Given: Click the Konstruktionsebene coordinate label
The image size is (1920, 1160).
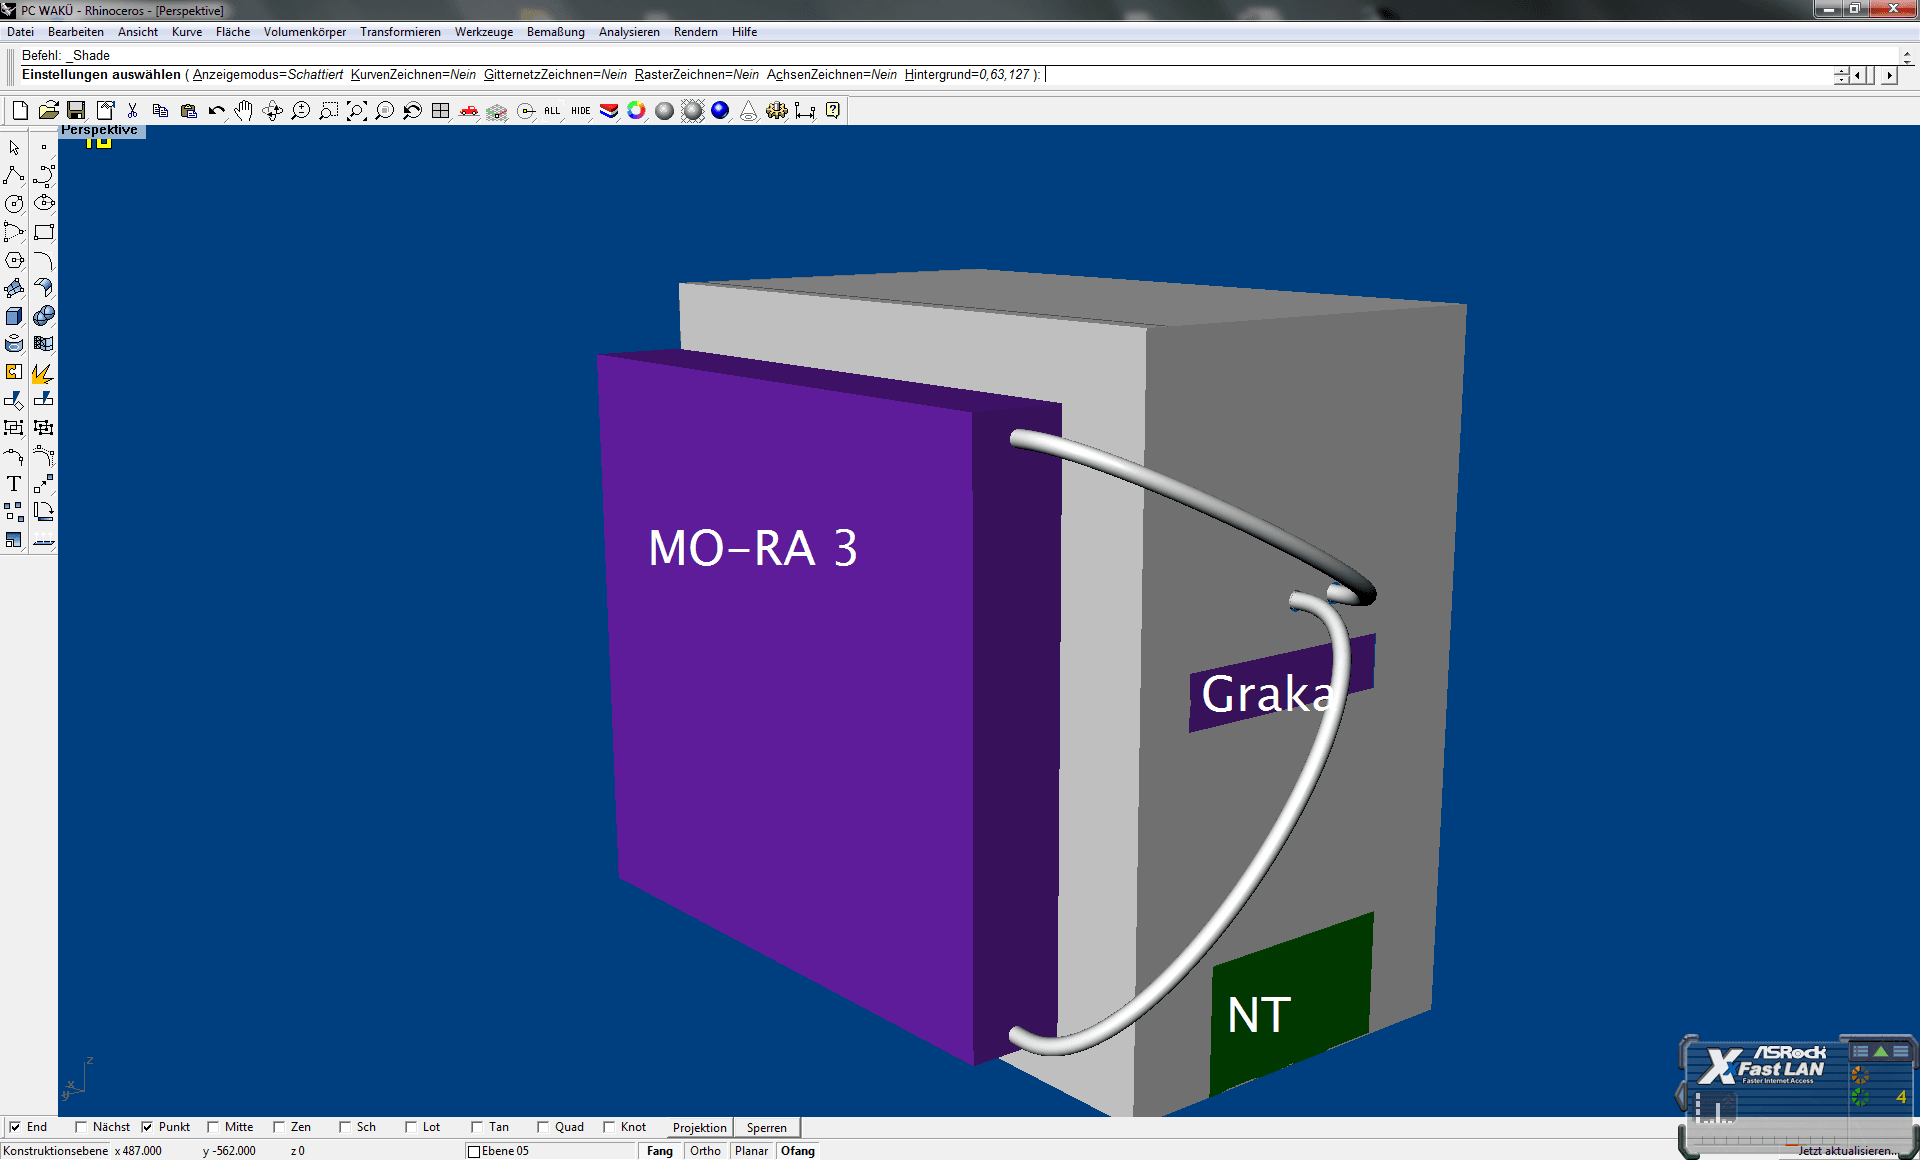Looking at the screenshot, I should pyautogui.click(x=55, y=1151).
